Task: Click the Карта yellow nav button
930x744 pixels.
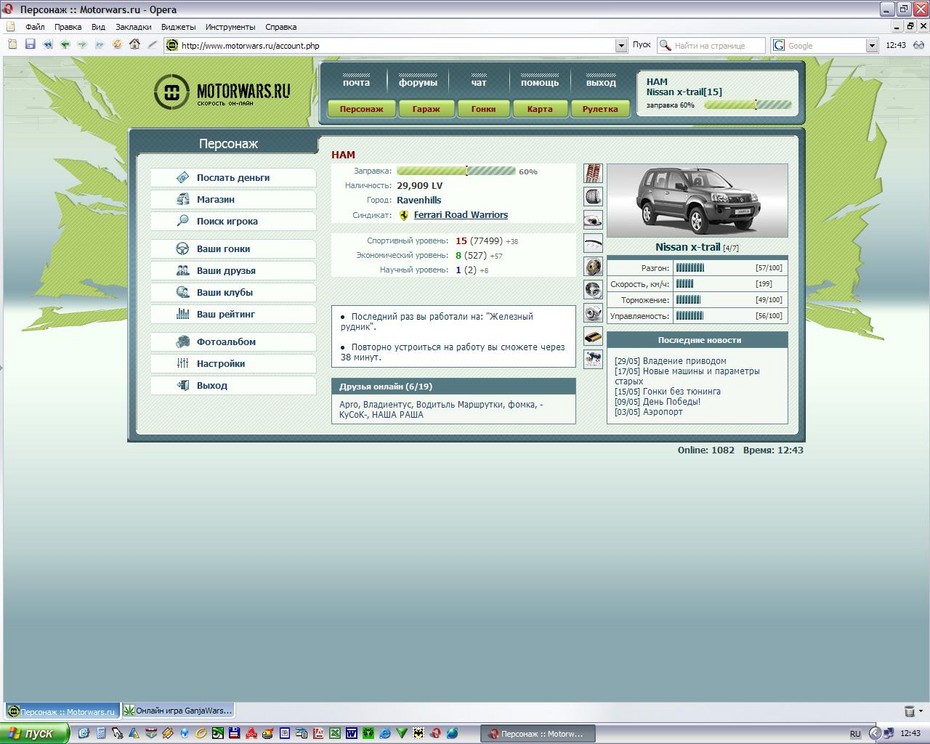Action: pyautogui.click(x=540, y=109)
